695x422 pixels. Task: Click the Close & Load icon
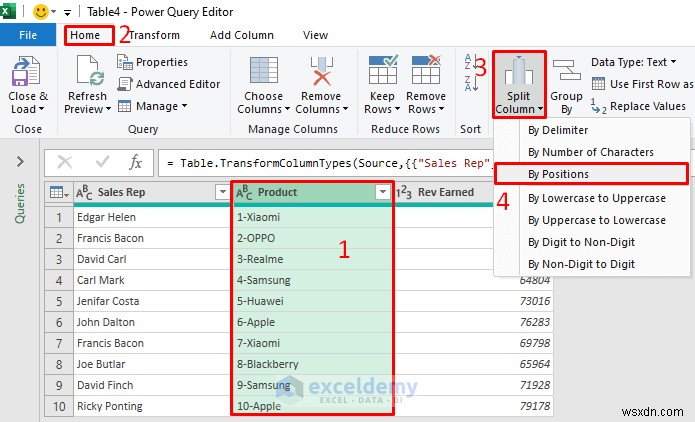click(x=26, y=71)
